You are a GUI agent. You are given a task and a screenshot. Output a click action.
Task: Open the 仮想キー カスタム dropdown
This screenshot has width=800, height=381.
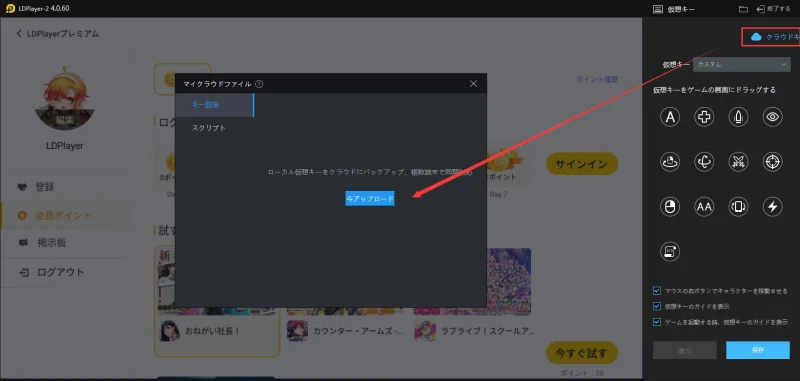click(x=742, y=64)
